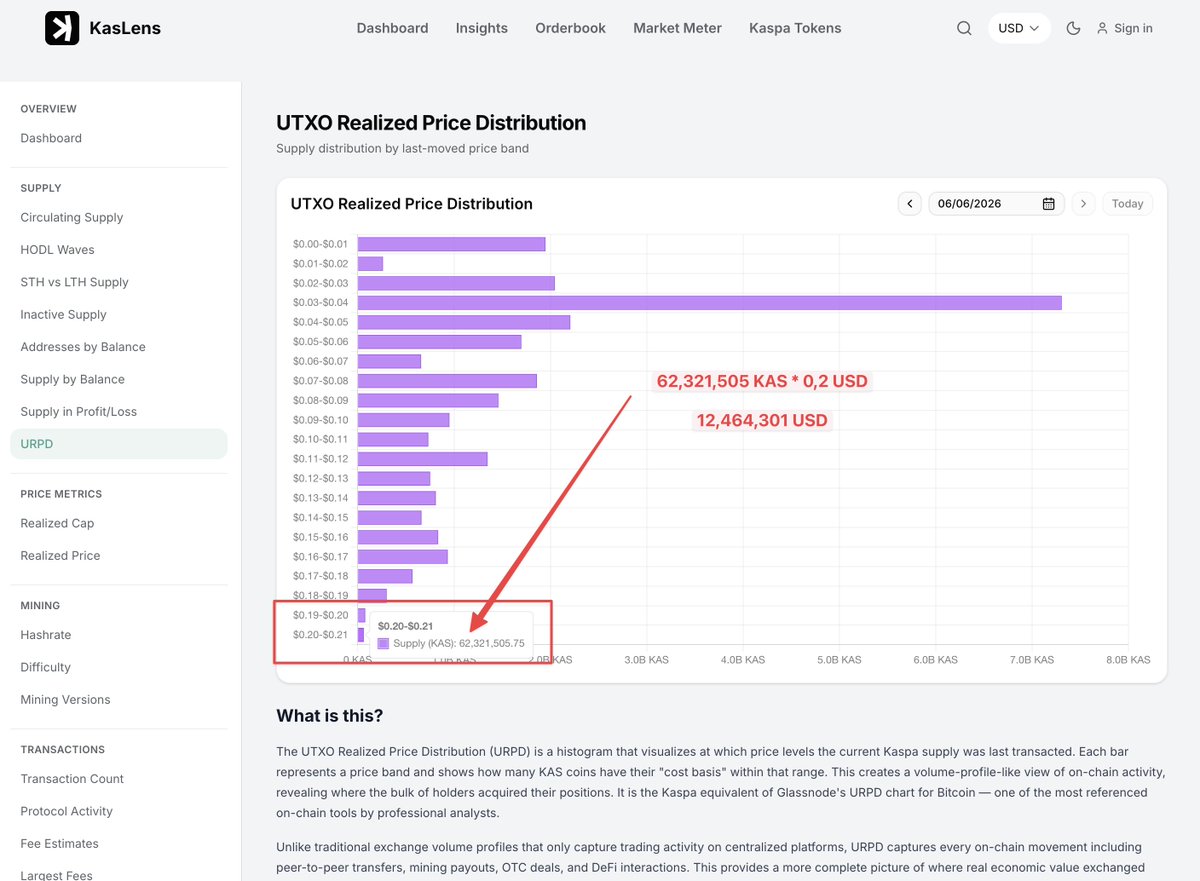Click the PRICE METRICS section header
The image size is (1200, 881).
[61, 494]
